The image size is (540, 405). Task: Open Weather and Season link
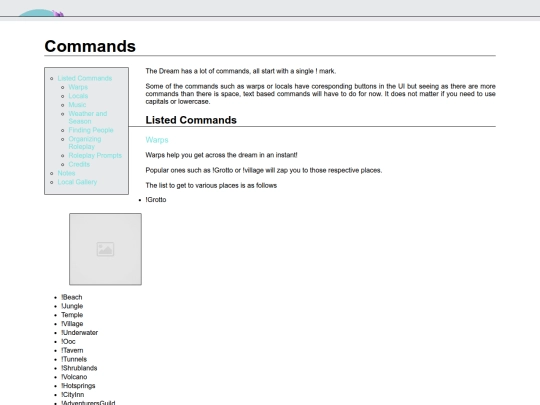click(88, 117)
